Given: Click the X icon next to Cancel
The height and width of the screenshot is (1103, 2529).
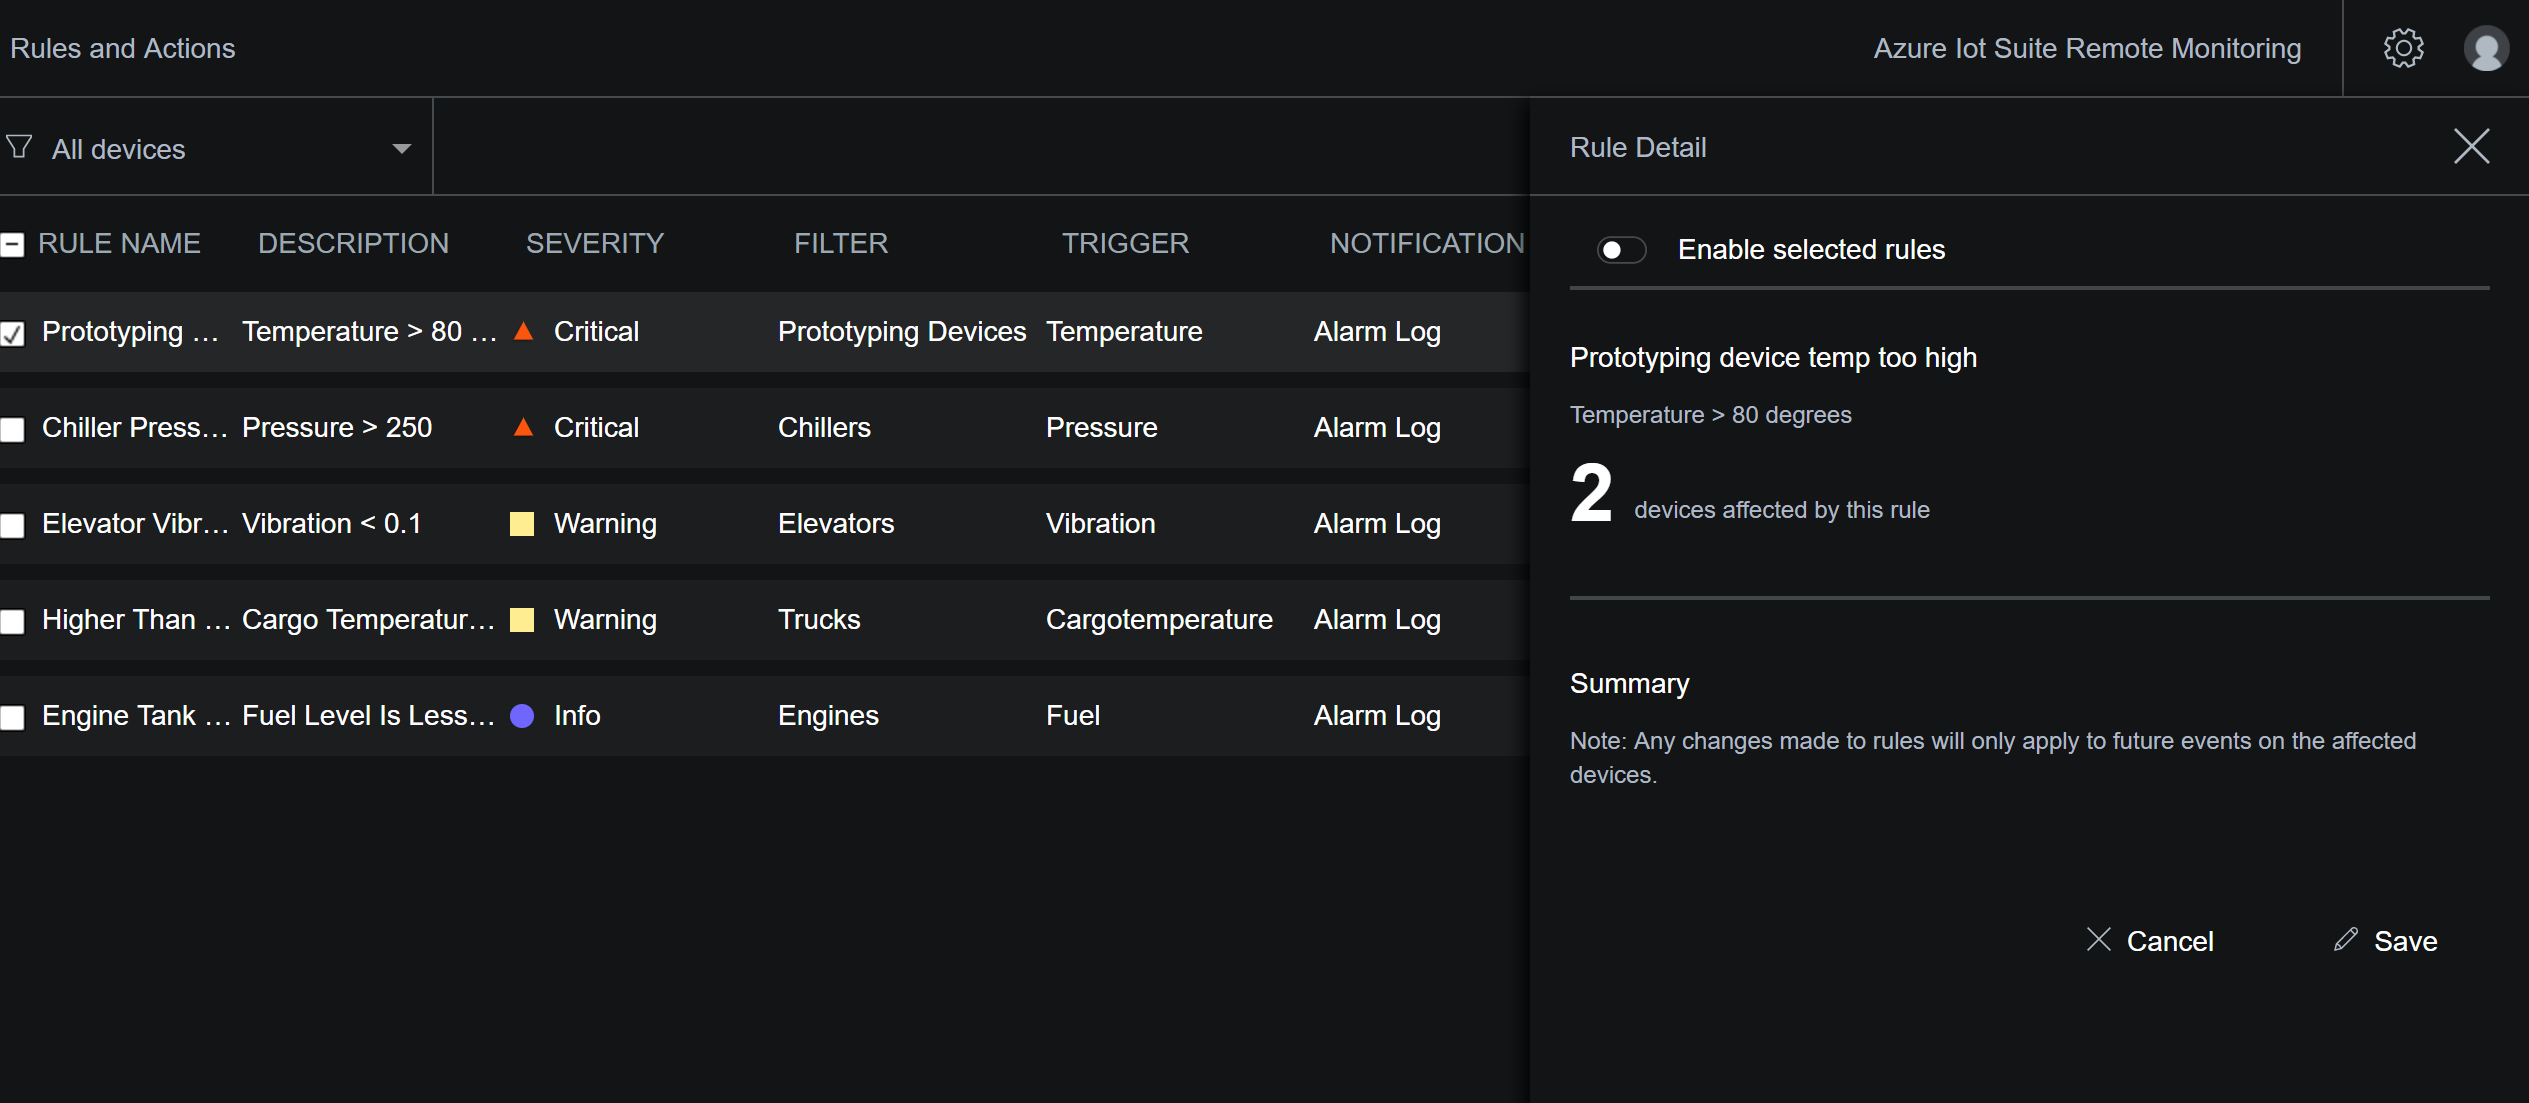Looking at the screenshot, I should (2097, 939).
